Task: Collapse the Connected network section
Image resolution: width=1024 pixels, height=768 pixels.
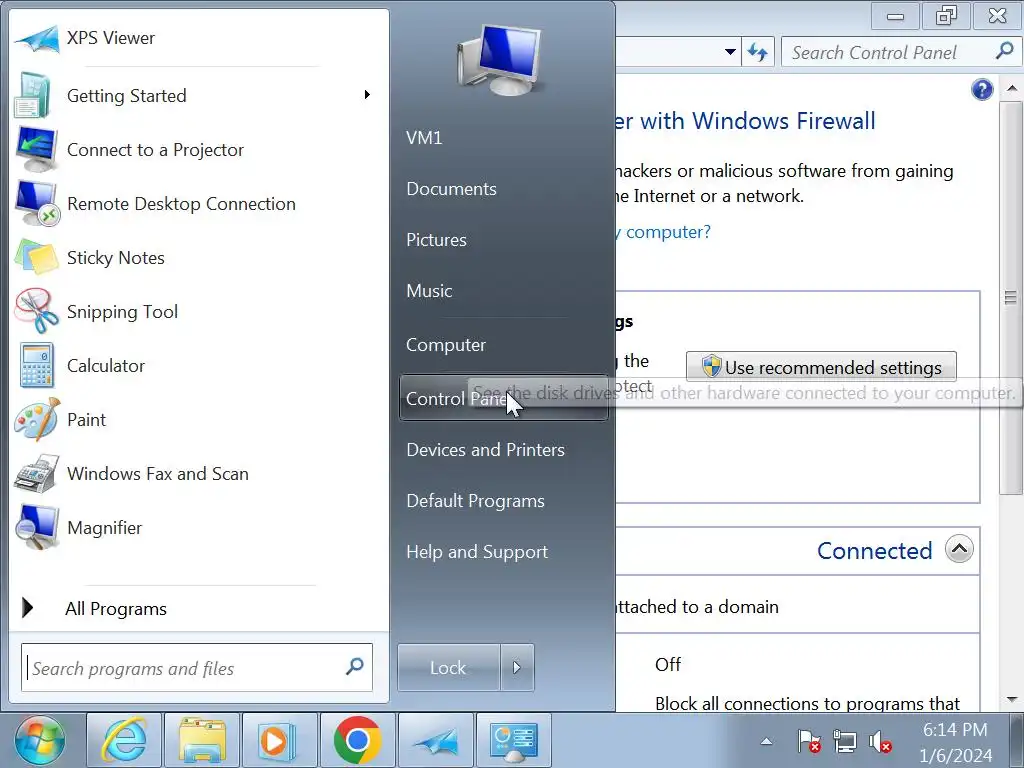Action: [x=959, y=549]
